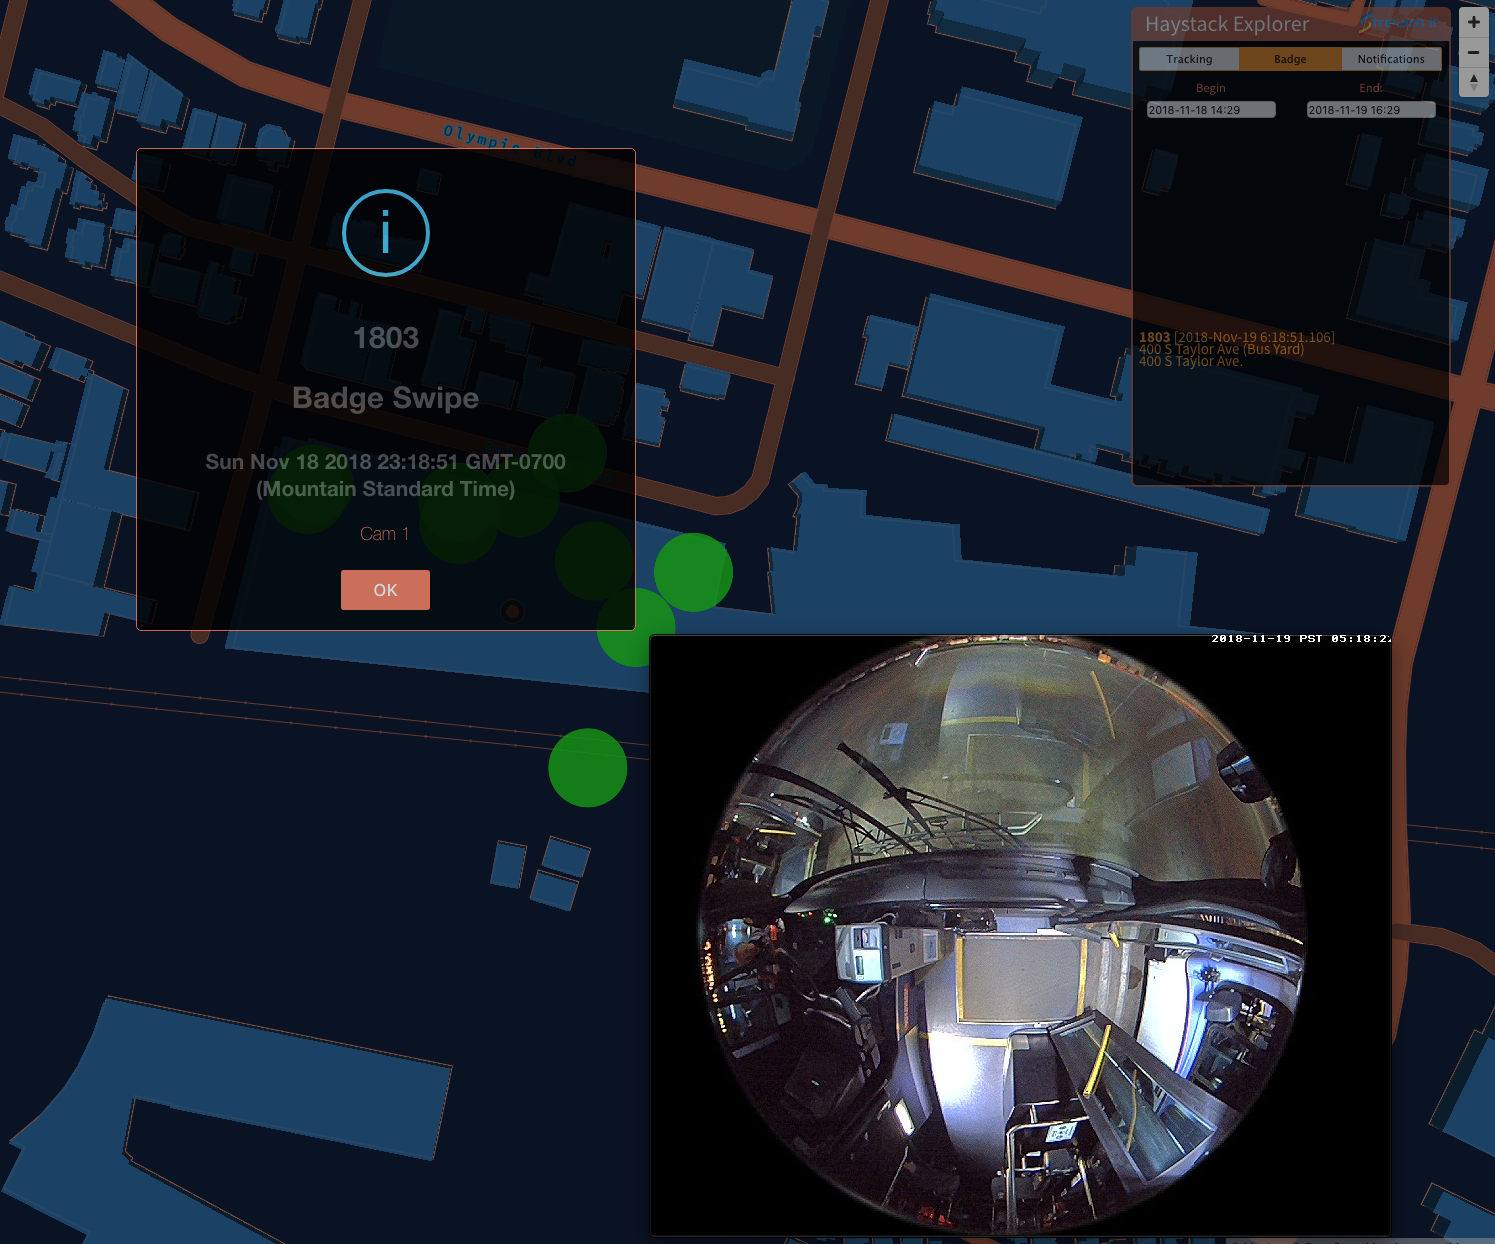
Task: Open the Cam 1 link in dialog
Action: [x=385, y=534]
